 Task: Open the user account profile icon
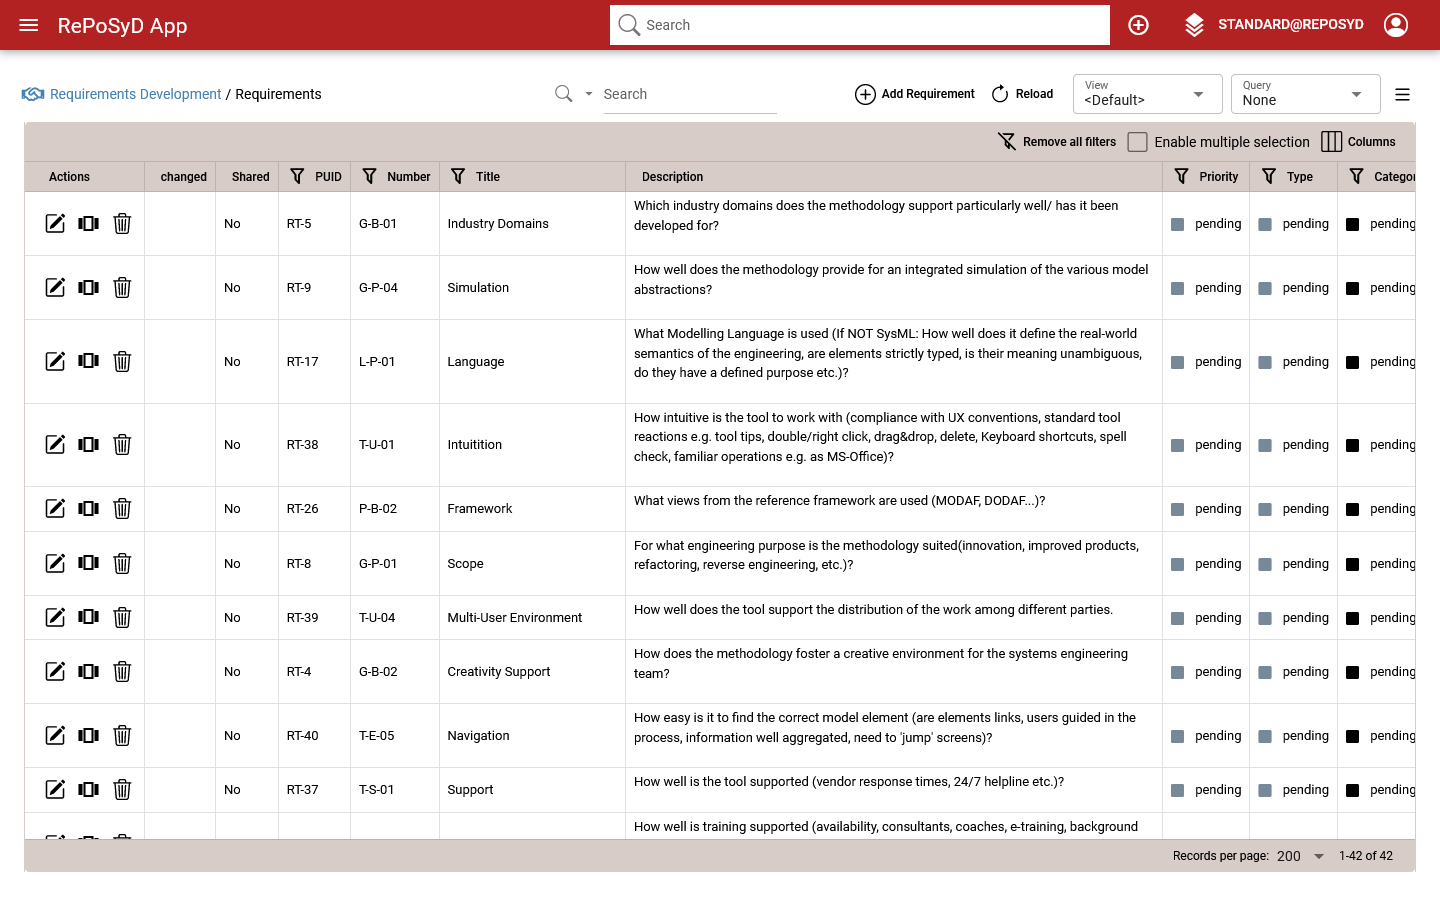pyautogui.click(x=1395, y=25)
